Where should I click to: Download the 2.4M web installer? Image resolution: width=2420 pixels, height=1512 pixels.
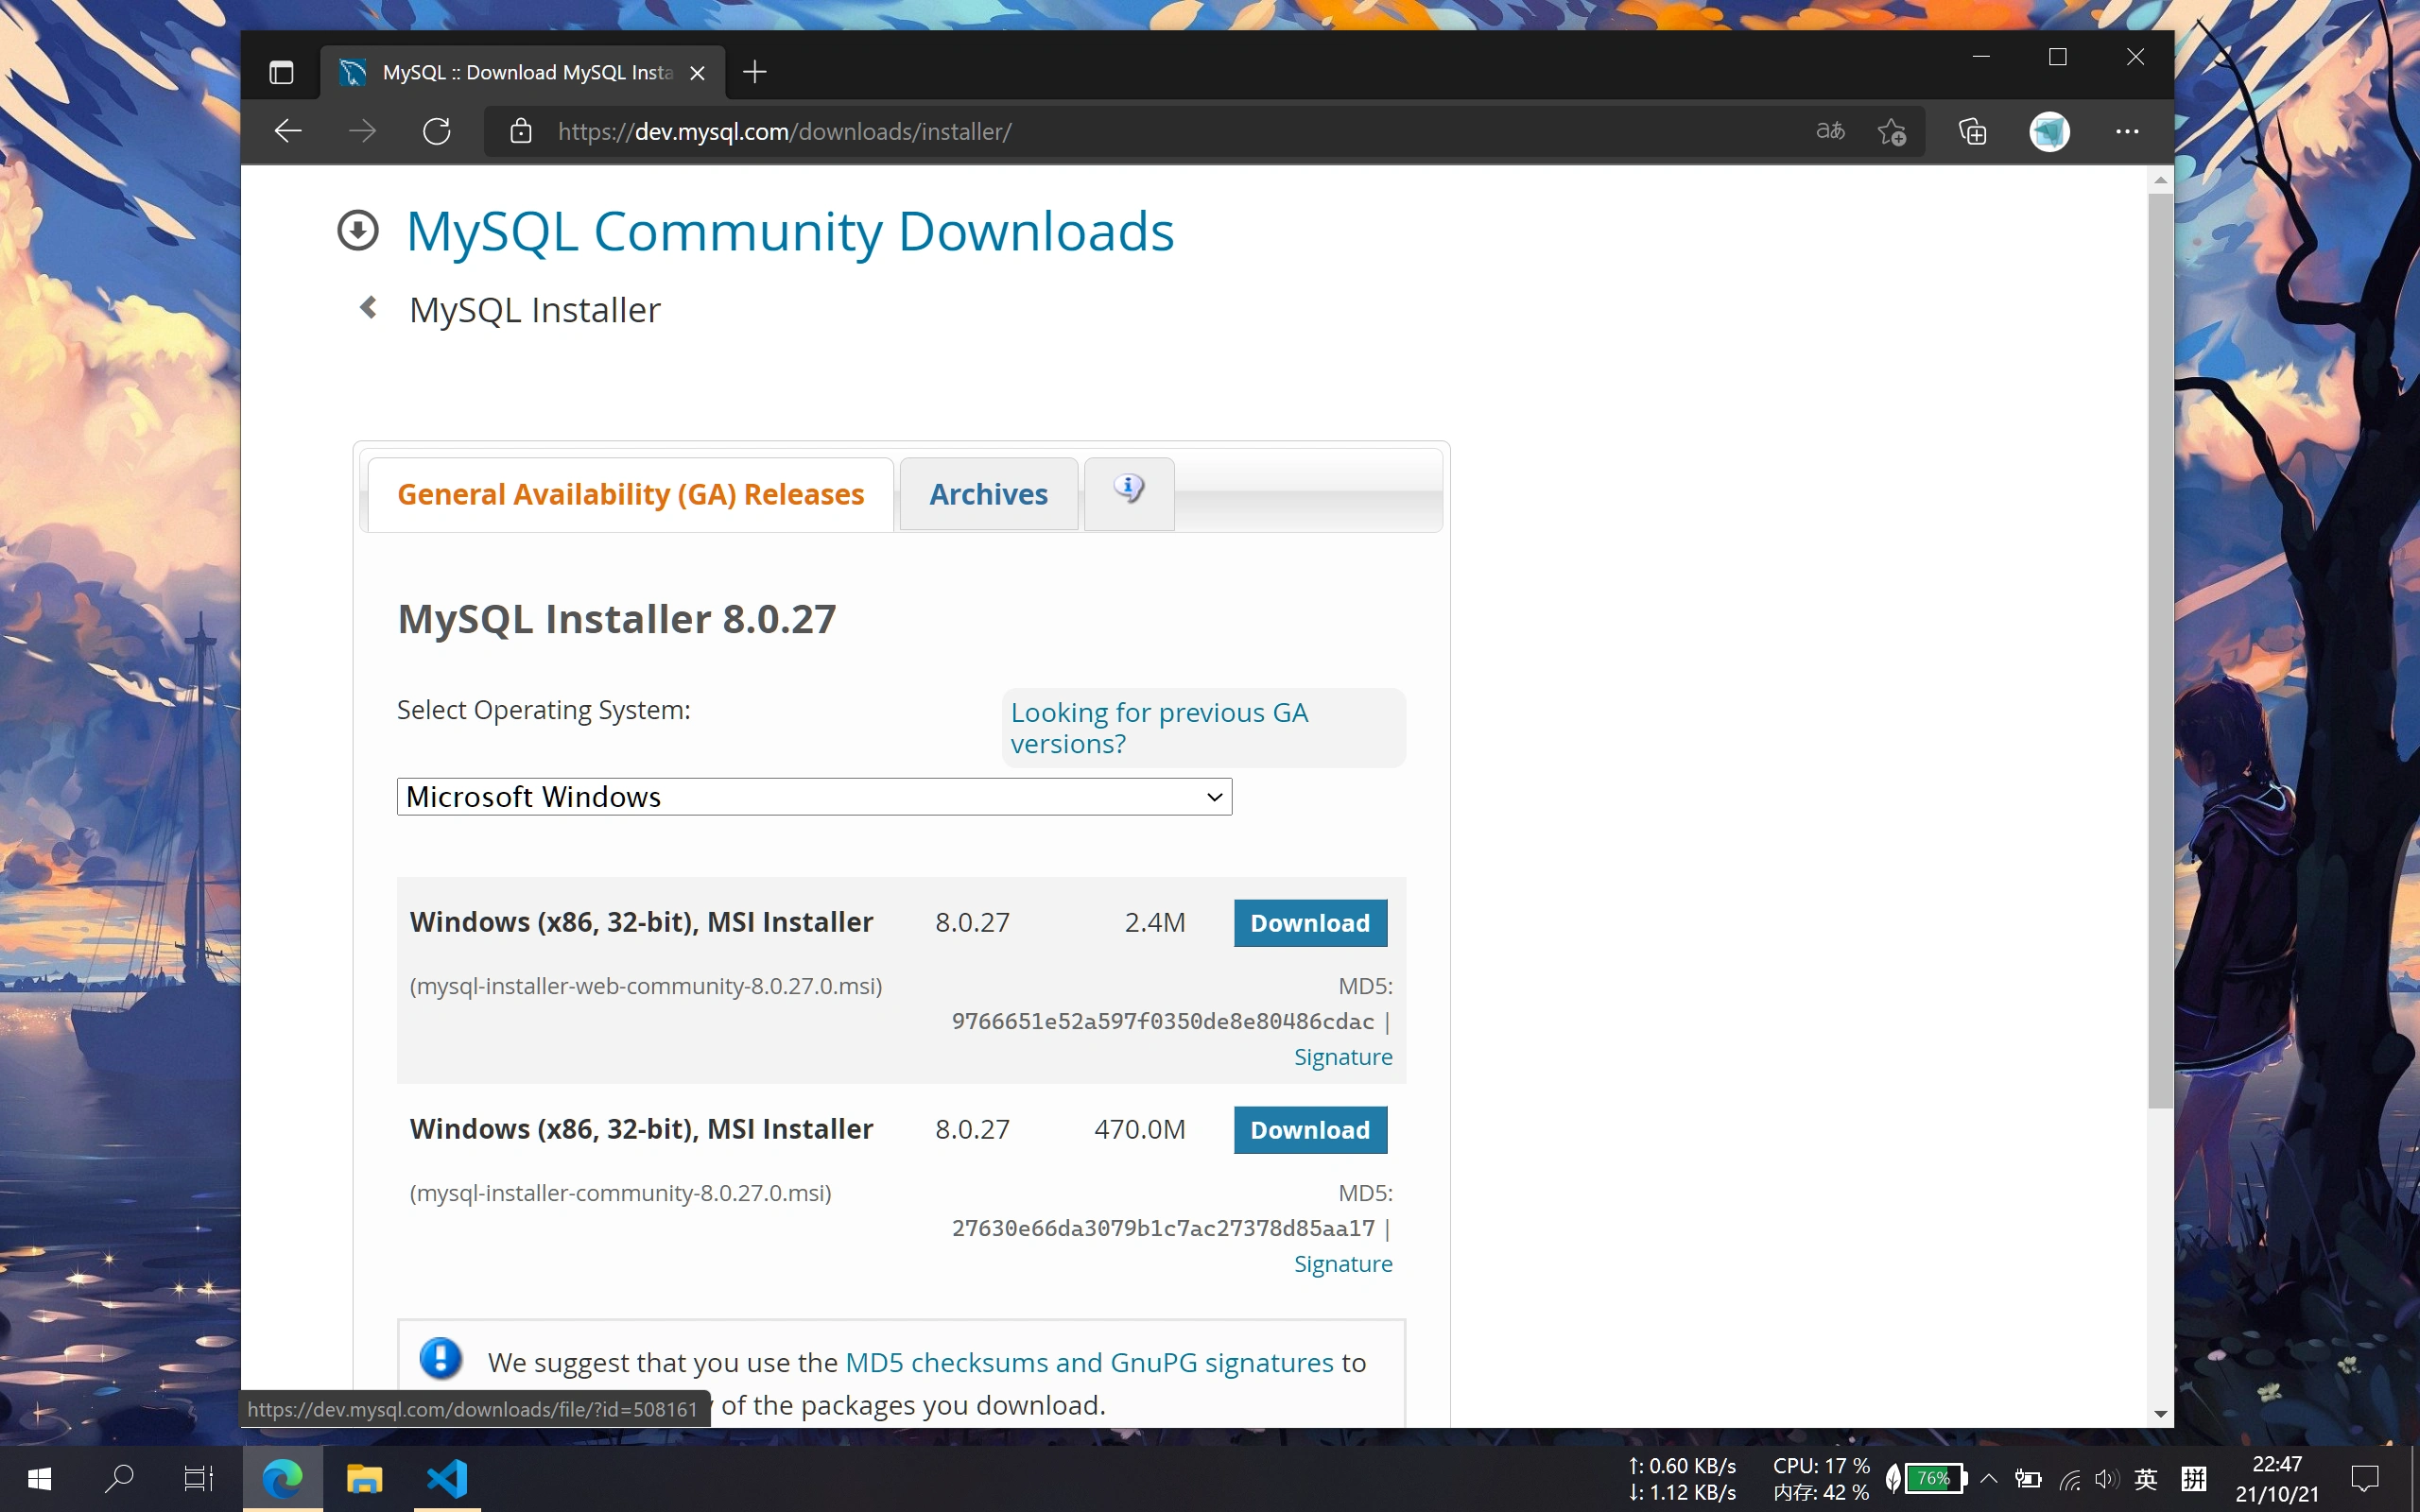[x=1310, y=923]
